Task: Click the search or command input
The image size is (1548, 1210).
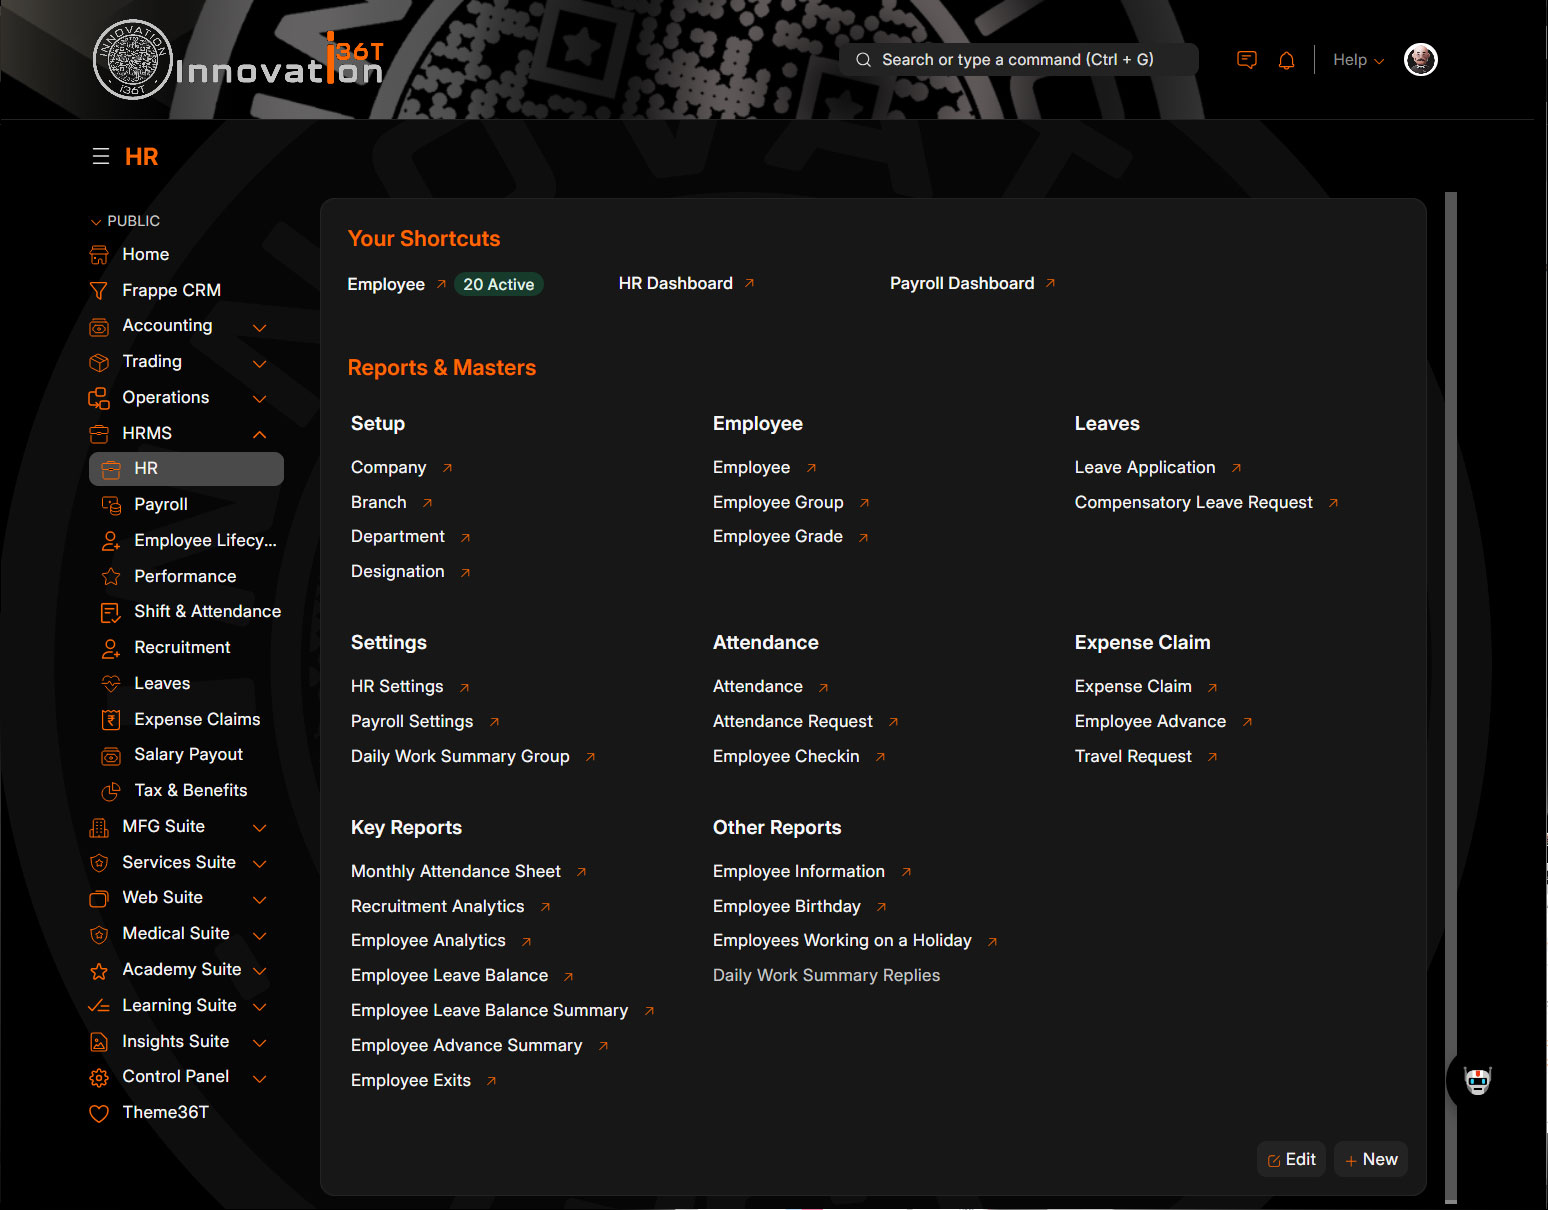Action: tap(1017, 60)
